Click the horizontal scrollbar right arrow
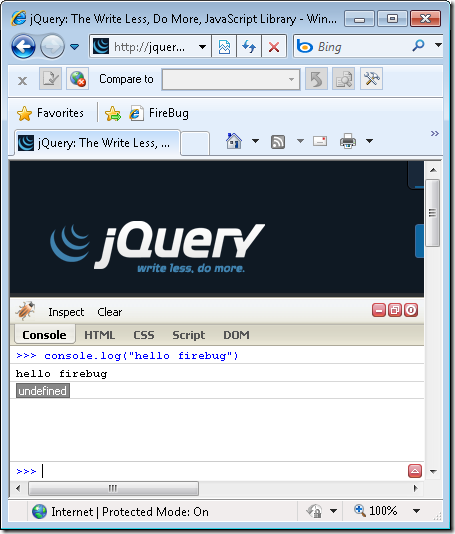The width and height of the screenshot is (455, 534). (415, 488)
